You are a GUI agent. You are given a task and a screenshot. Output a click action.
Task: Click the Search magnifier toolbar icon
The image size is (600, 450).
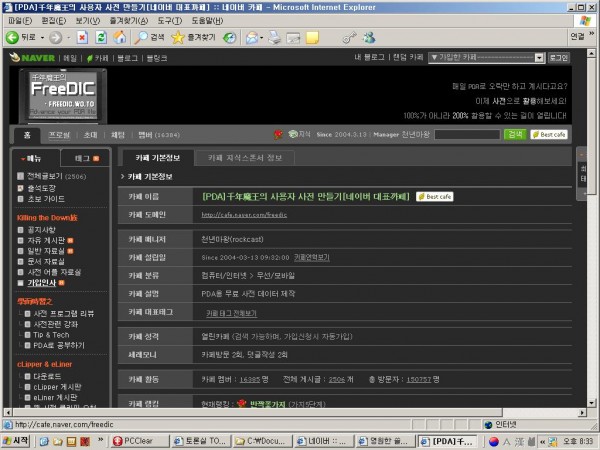tap(141, 37)
